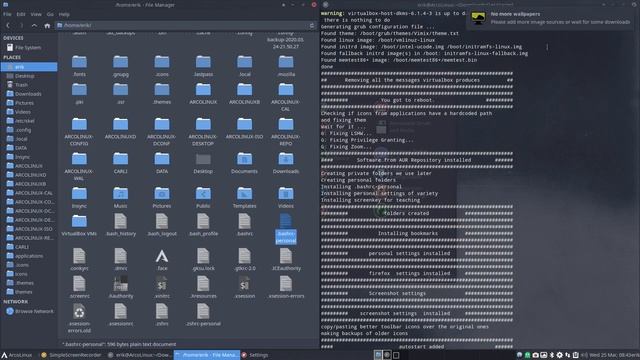The image size is (640, 360).
Task: Select the VirtualBox VMs folder icon
Action: 79,222
